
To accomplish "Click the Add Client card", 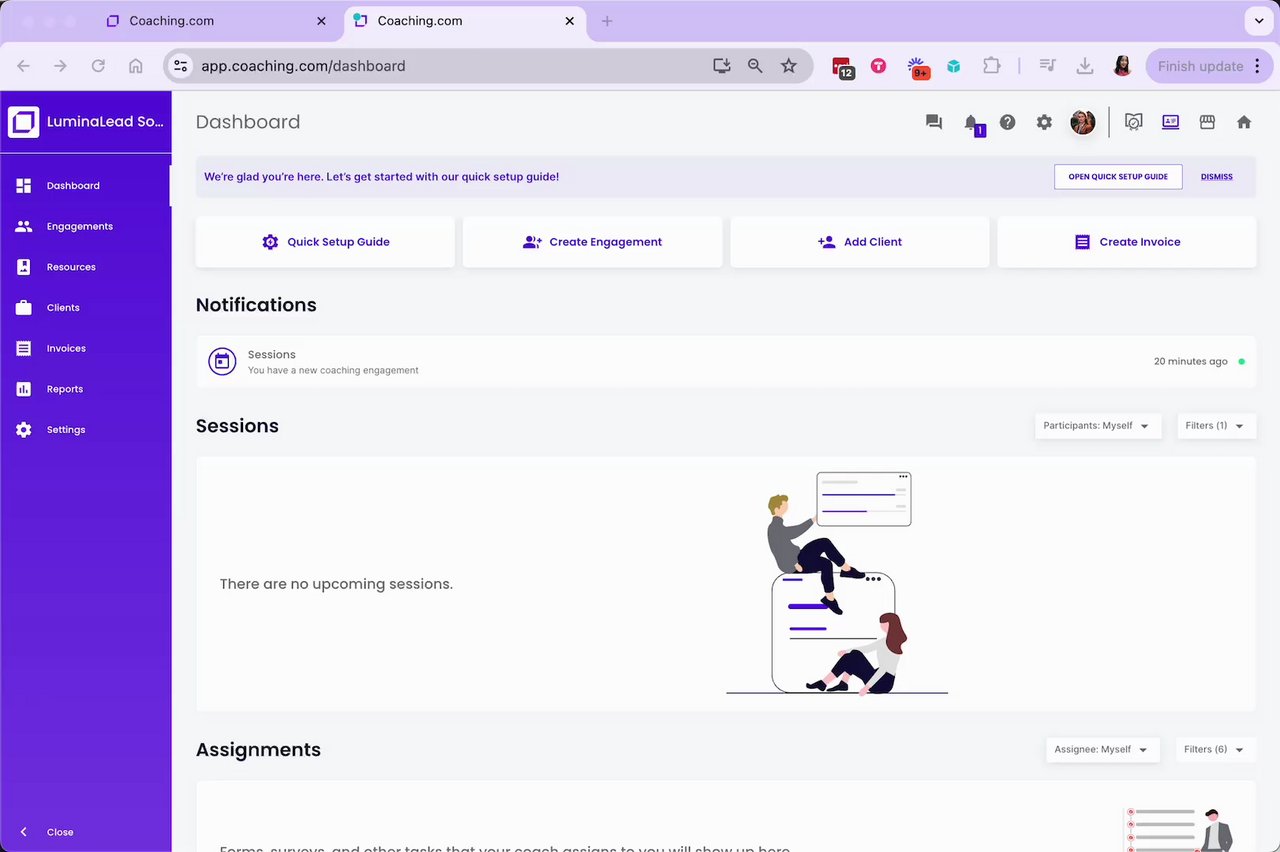I will 860,242.
